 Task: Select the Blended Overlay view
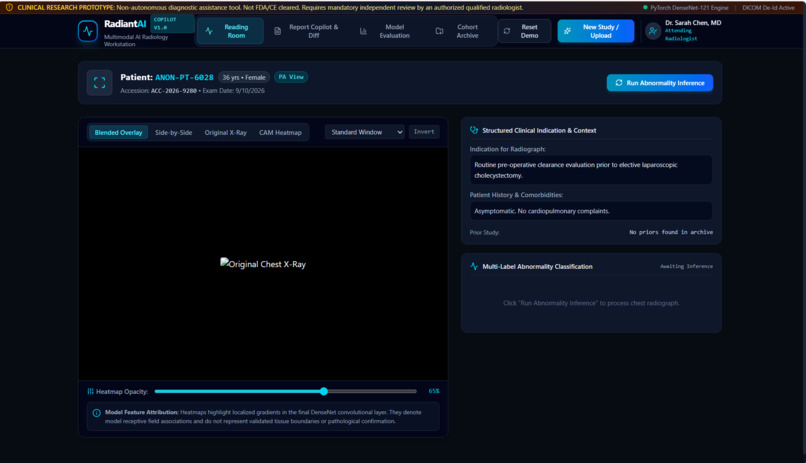click(x=118, y=133)
